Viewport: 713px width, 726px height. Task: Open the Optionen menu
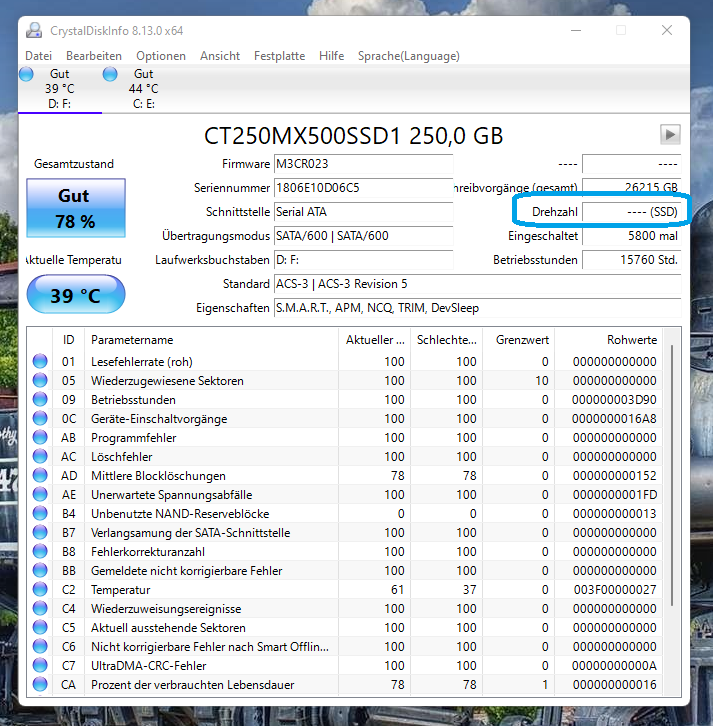[161, 56]
